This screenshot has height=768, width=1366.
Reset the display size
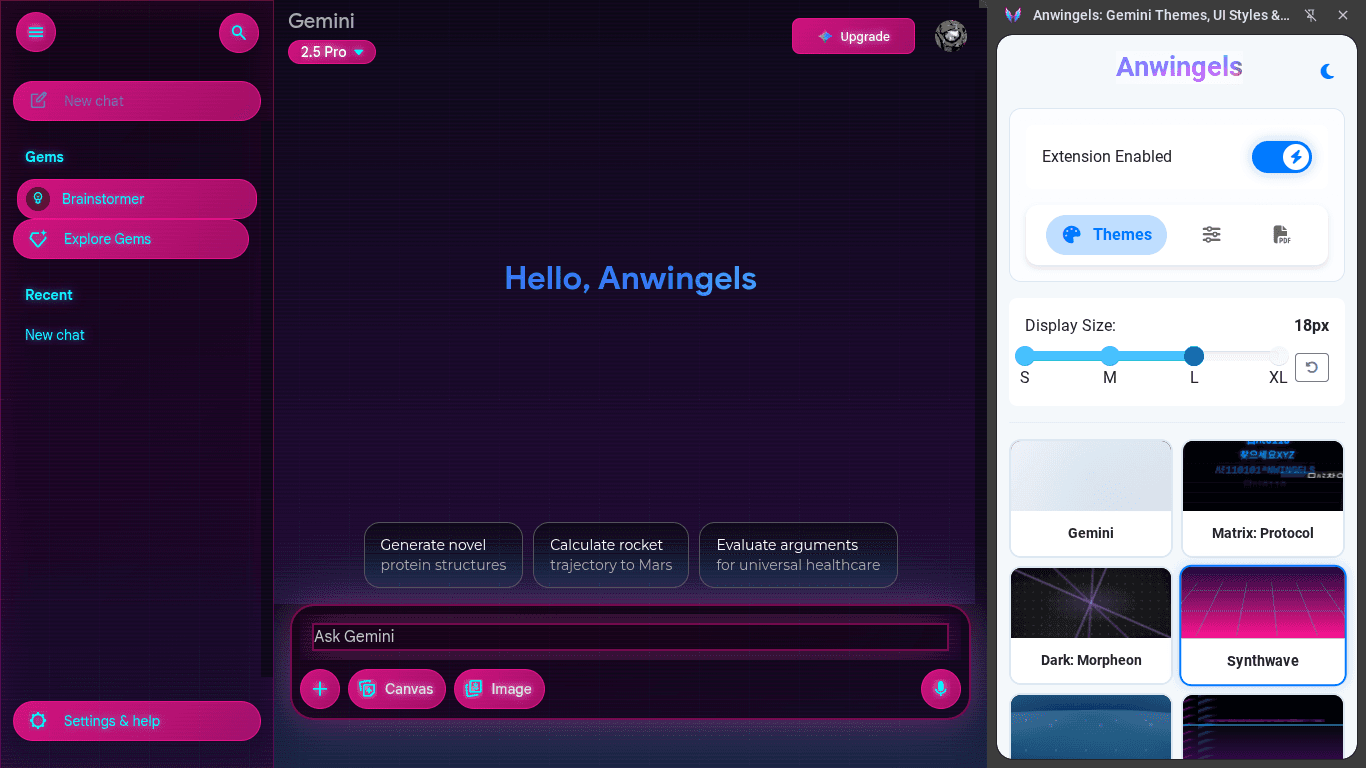(x=1312, y=367)
